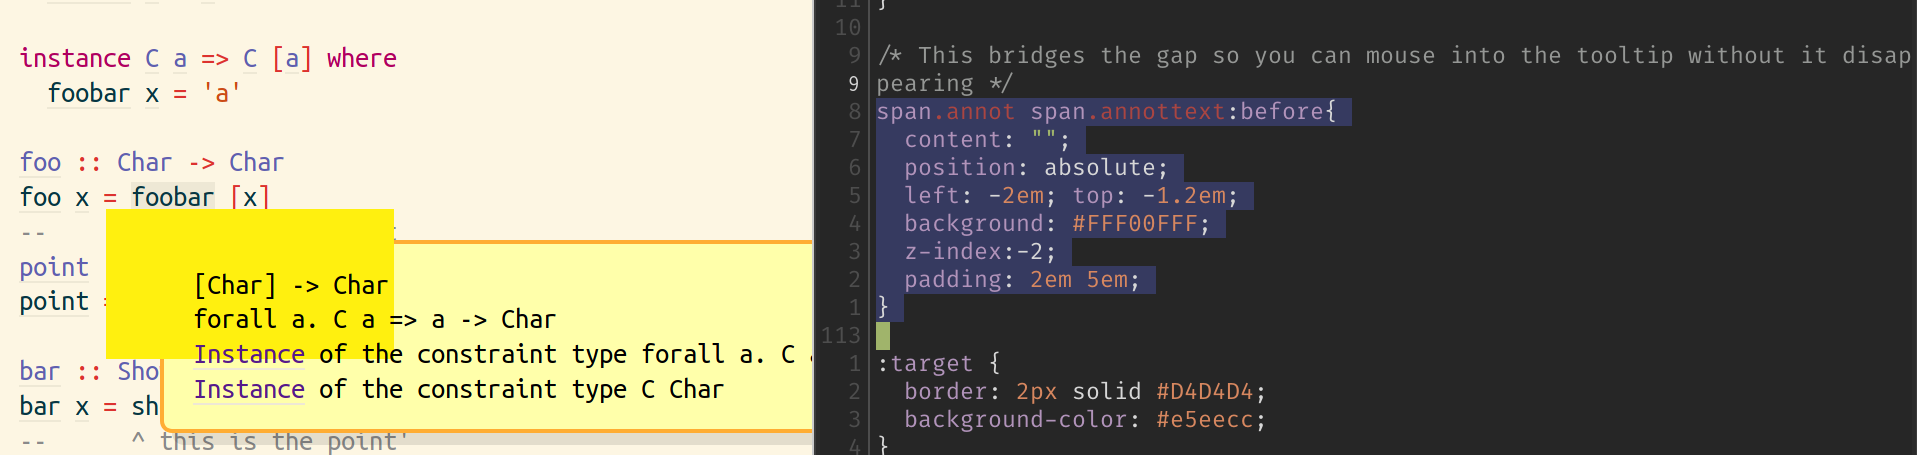Click the #e5eecc background-color value
This screenshot has height=455, width=1917.
tap(1205, 419)
